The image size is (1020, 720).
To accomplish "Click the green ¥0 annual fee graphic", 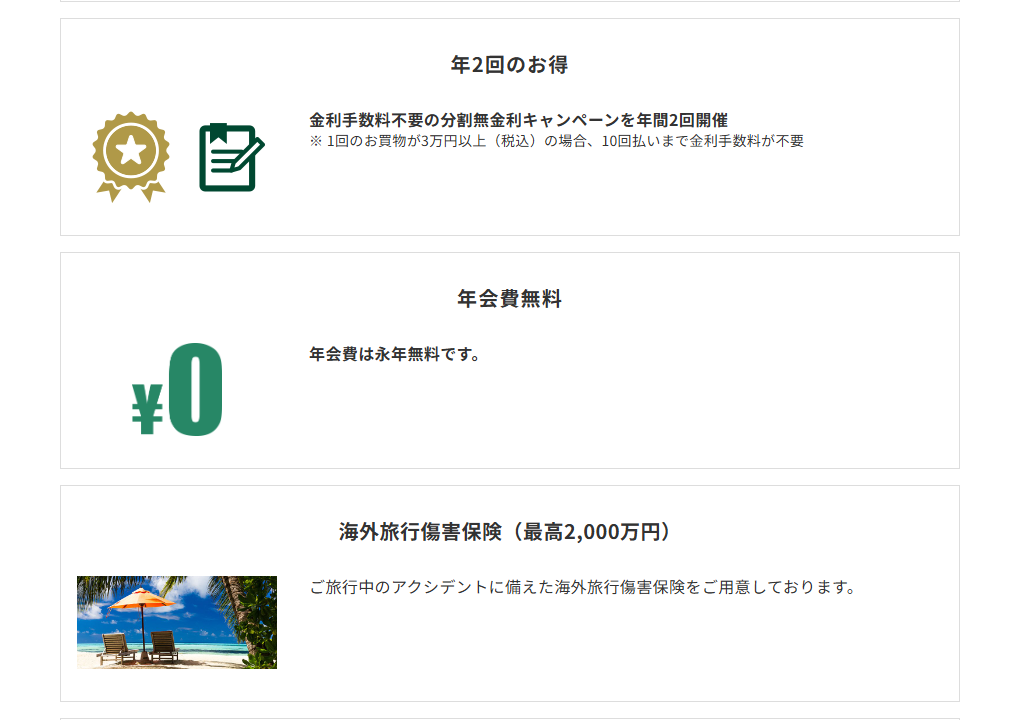I will pos(177,390).
